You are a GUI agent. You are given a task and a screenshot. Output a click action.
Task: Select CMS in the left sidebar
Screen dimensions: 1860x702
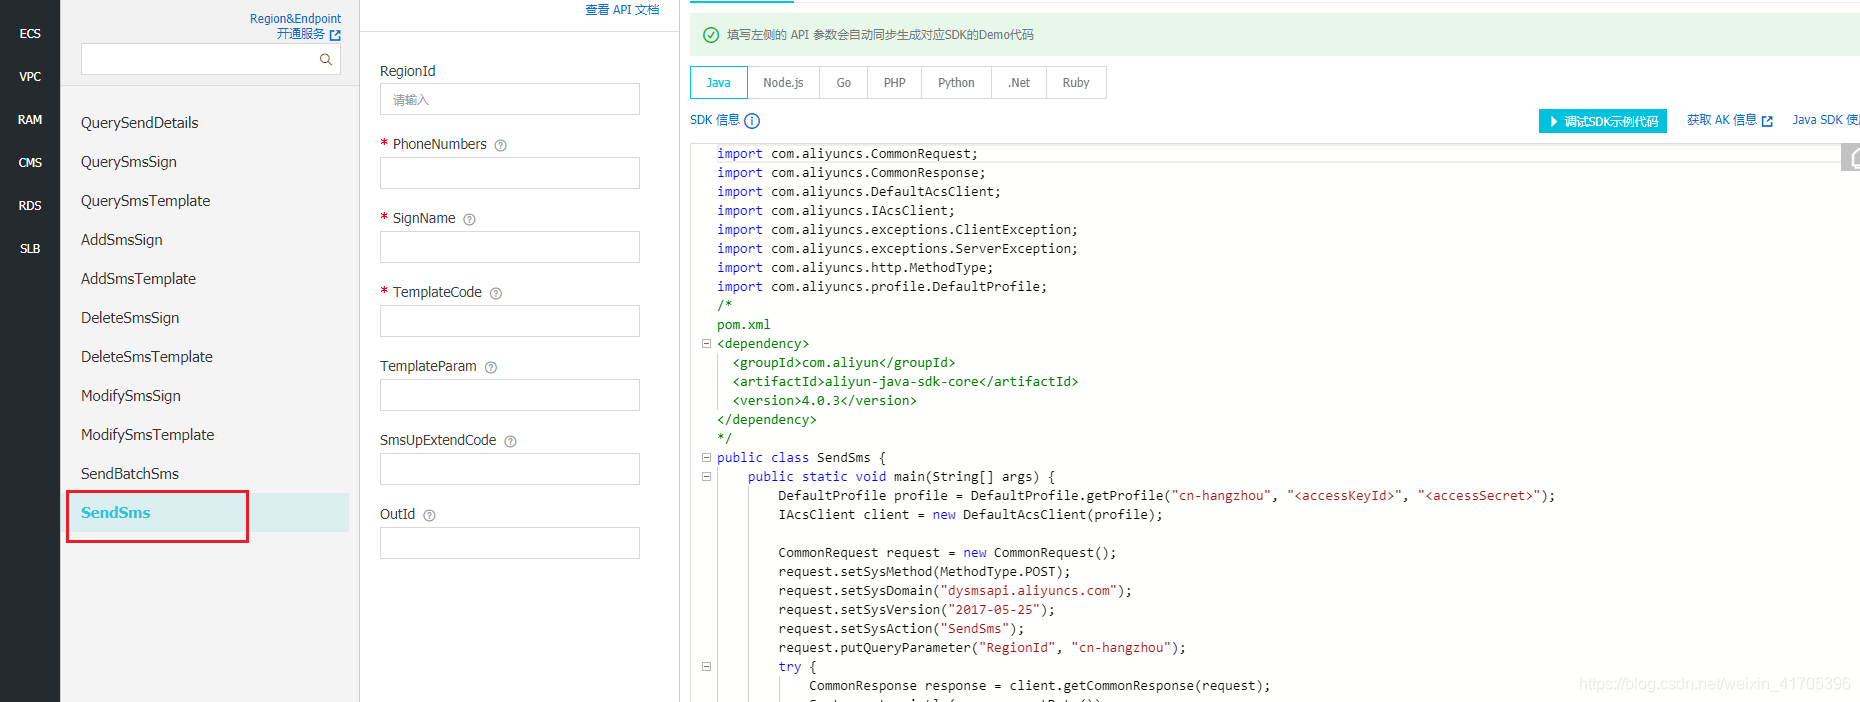[30, 163]
